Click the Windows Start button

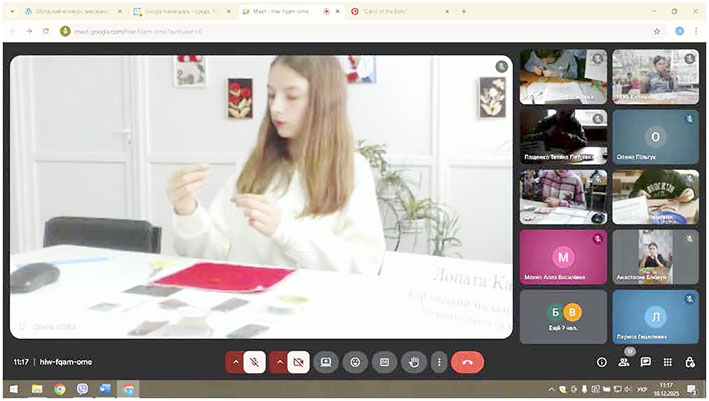[x=14, y=388]
